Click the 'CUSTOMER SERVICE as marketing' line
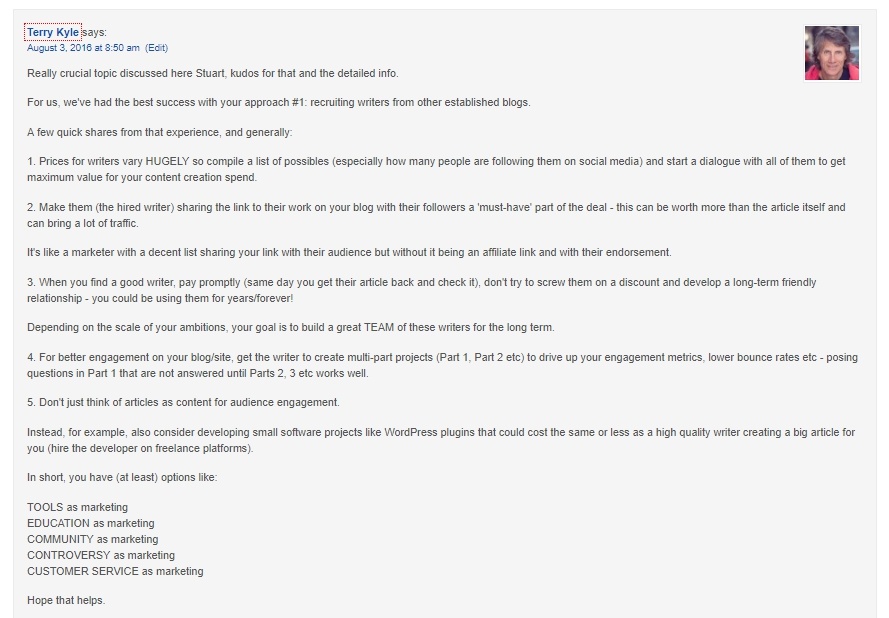The width and height of the screenshot is (889, 618). pyautogui.click(x=115, y=571)
